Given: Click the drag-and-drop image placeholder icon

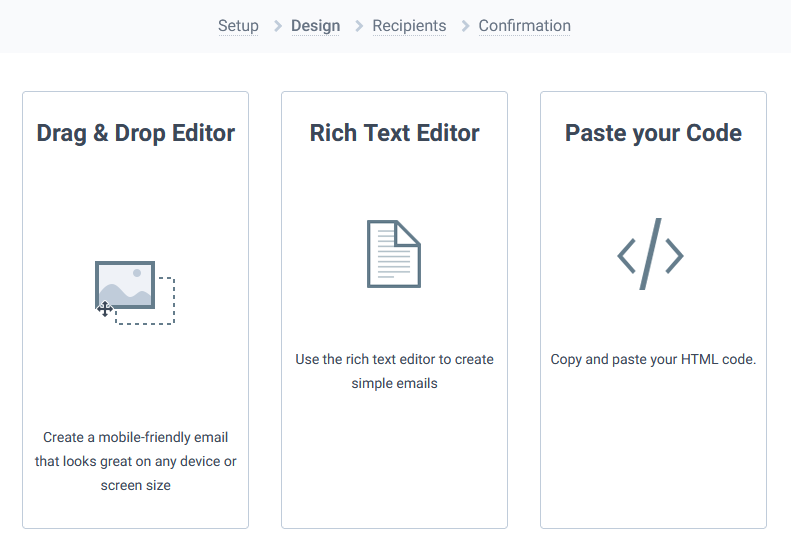Looking at the screenshot, I should point(125,285).
